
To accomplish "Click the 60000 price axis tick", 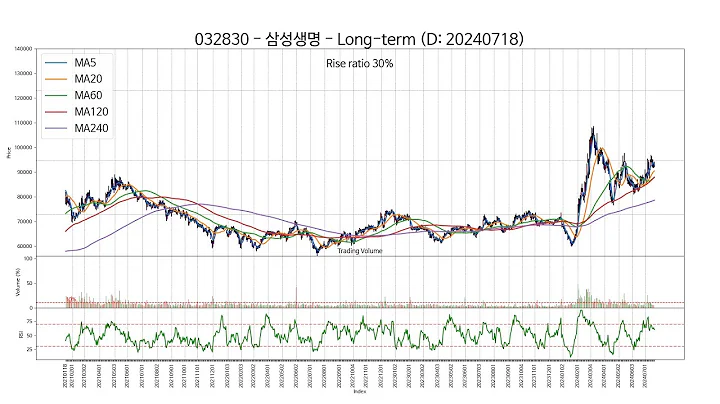I will (25, 247).
